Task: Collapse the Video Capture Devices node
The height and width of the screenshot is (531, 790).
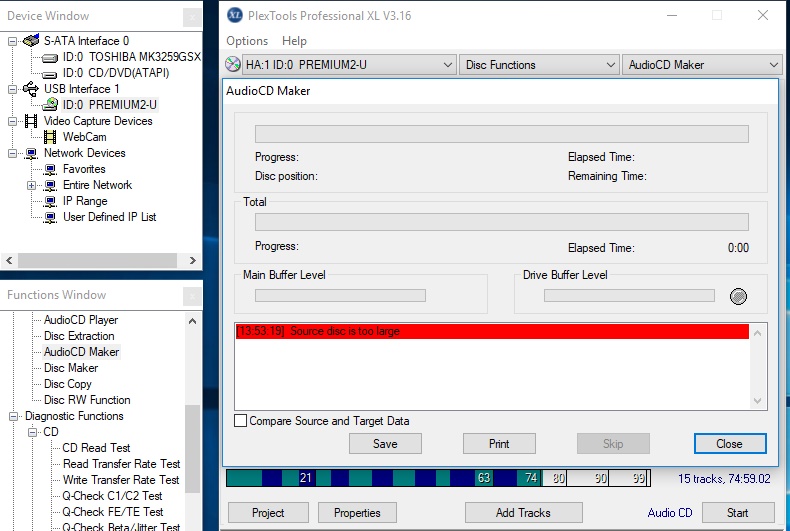Action: 12,121
